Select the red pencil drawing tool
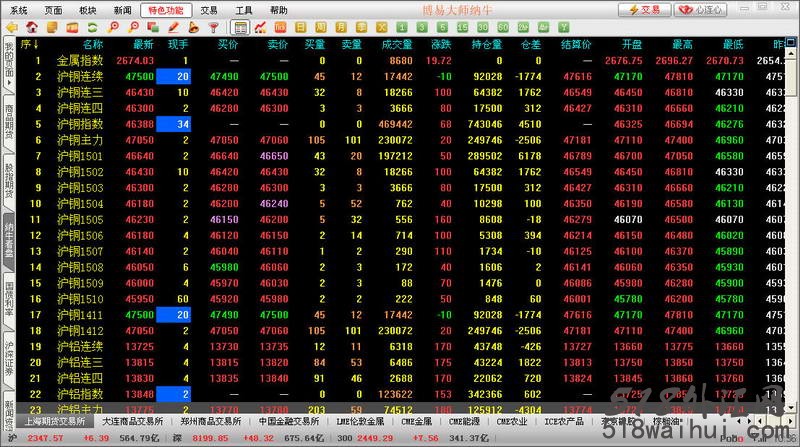The width and height of the screenshot is (800, 447). [x=173, y=28]
